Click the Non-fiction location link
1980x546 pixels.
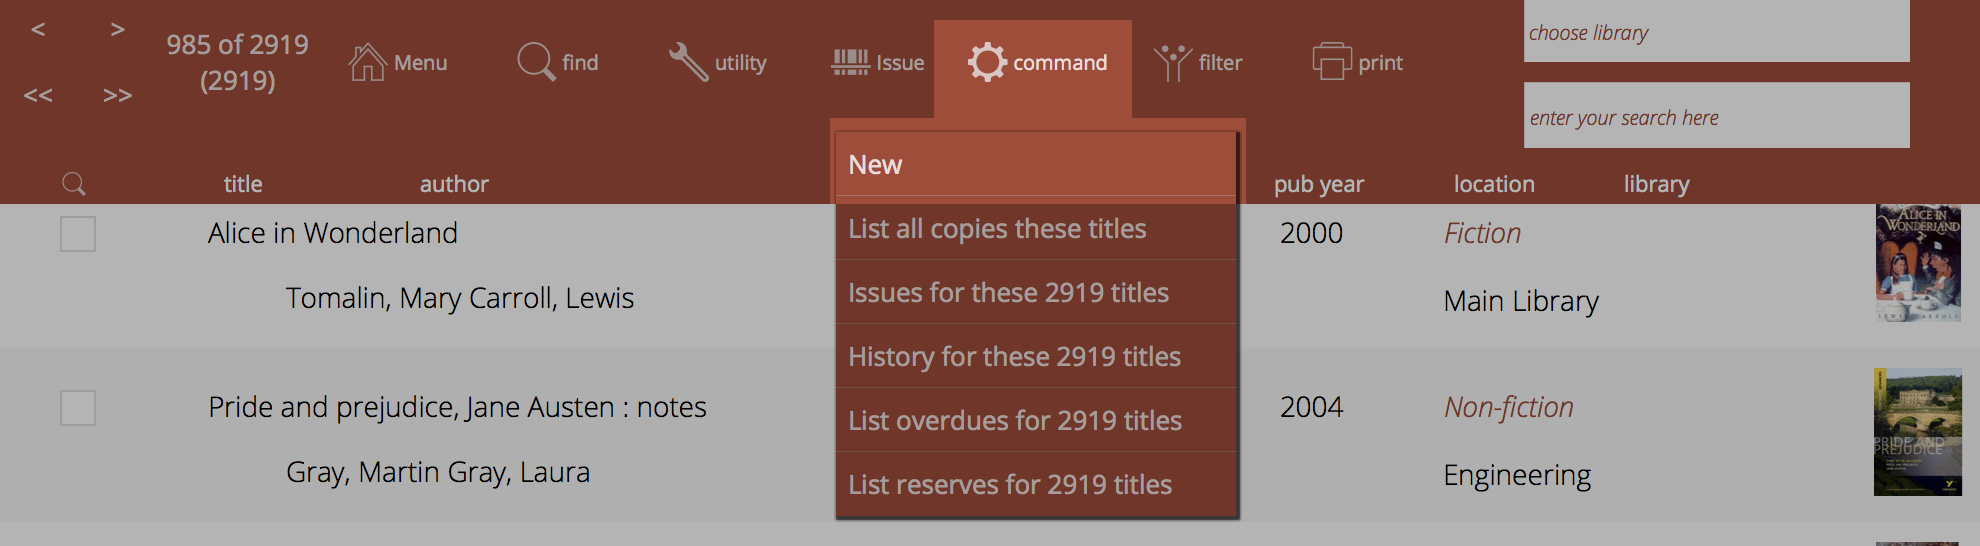[x=1508, y=408]
